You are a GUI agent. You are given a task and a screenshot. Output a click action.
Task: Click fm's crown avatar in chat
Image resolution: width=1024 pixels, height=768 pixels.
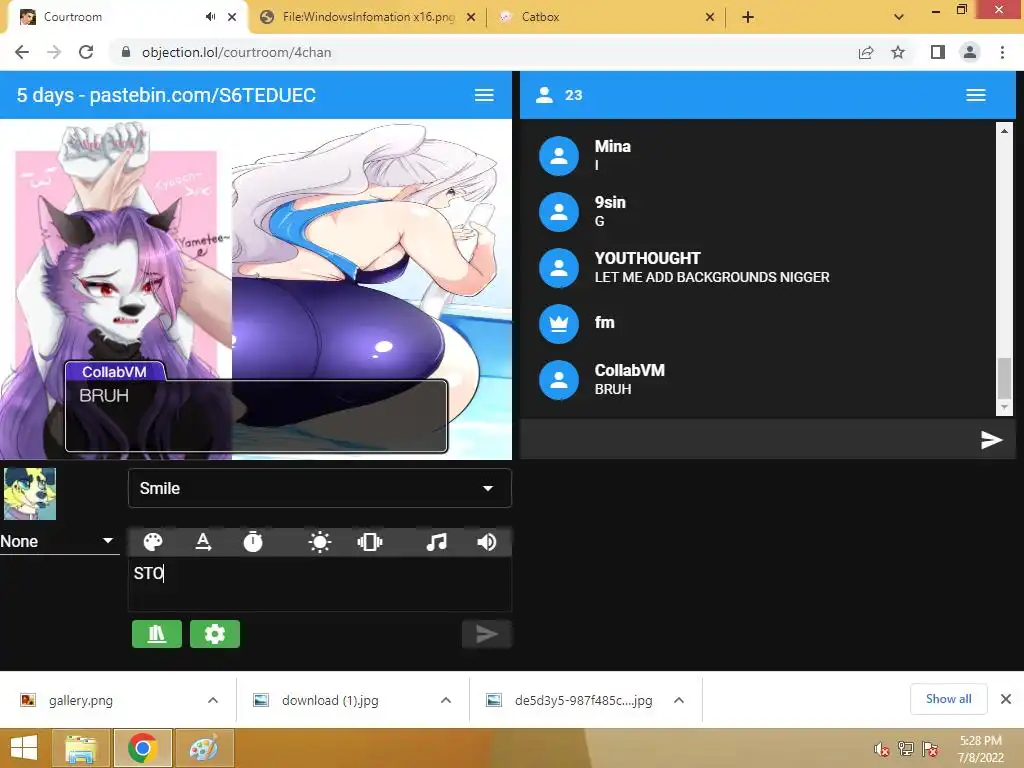(x=558, y=324)
